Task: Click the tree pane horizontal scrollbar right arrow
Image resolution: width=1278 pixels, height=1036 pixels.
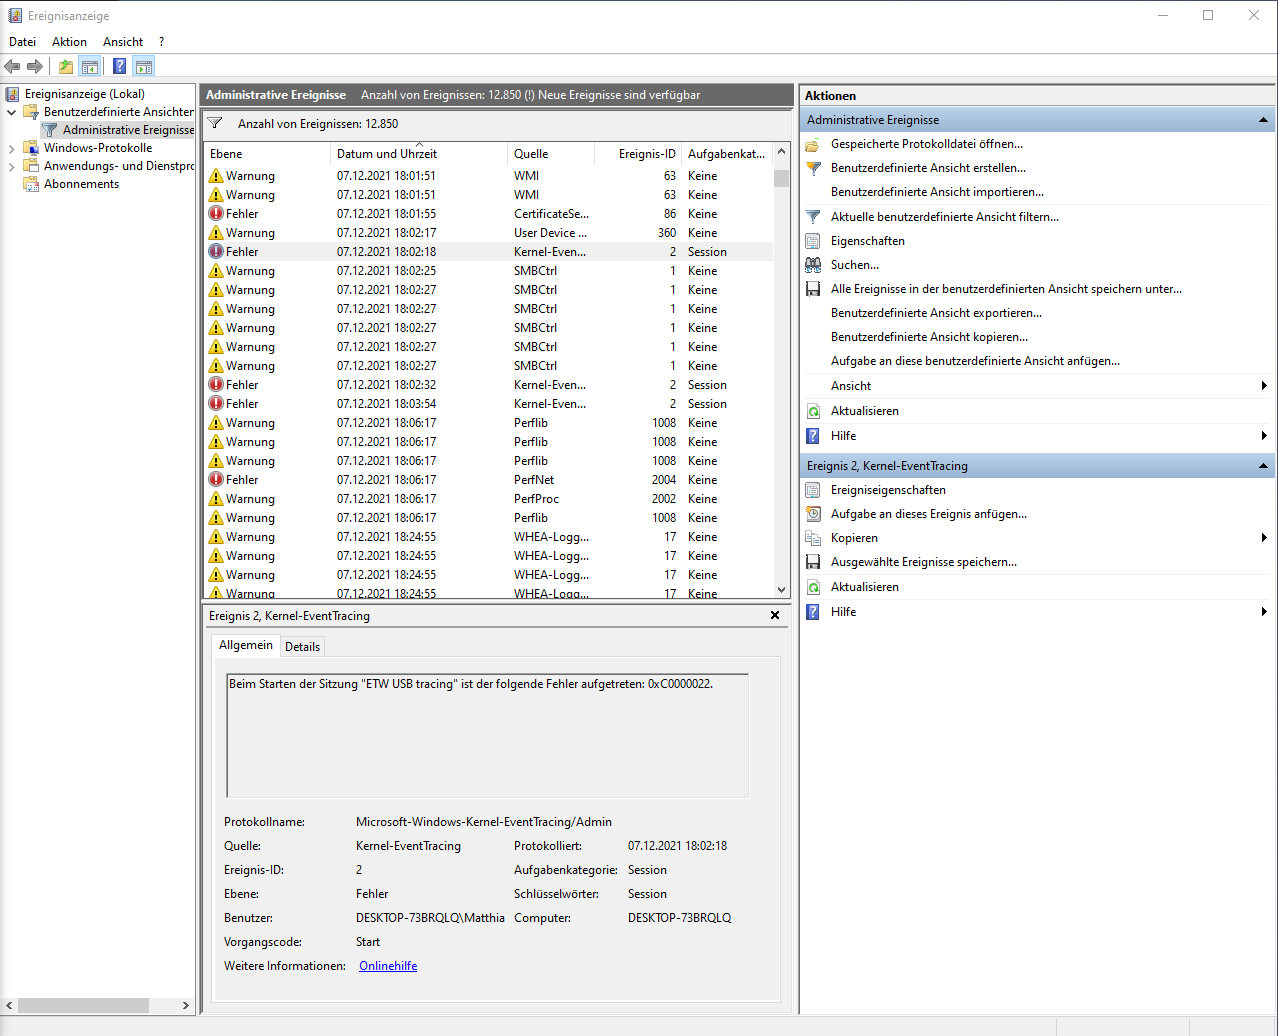Action: [x=185, y=1005]
